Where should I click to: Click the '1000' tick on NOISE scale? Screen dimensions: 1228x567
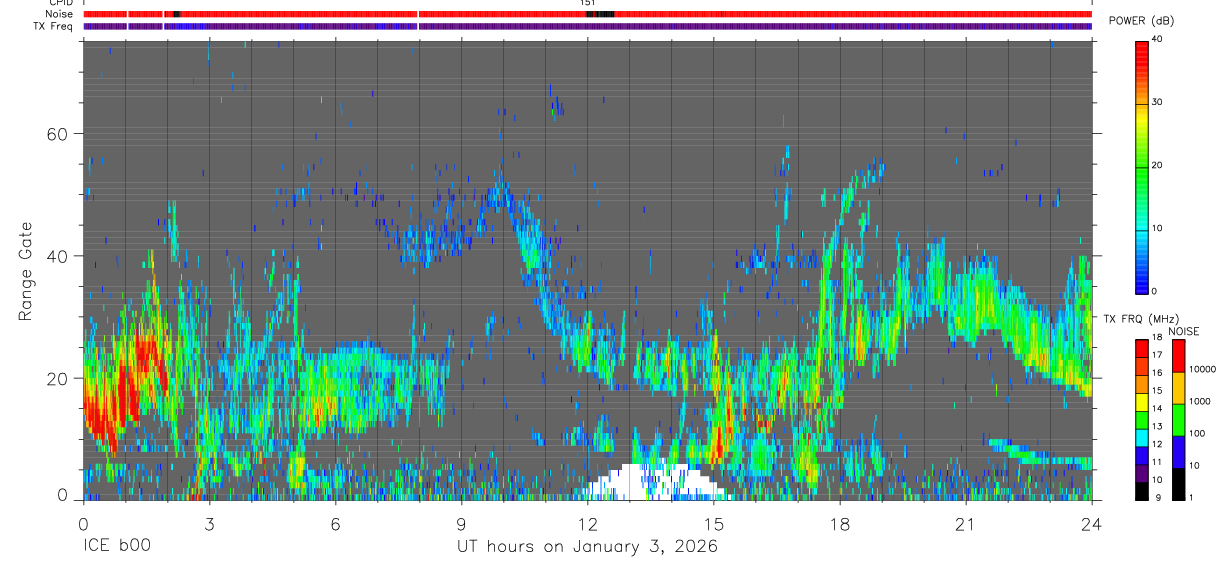coord(1199,401)
